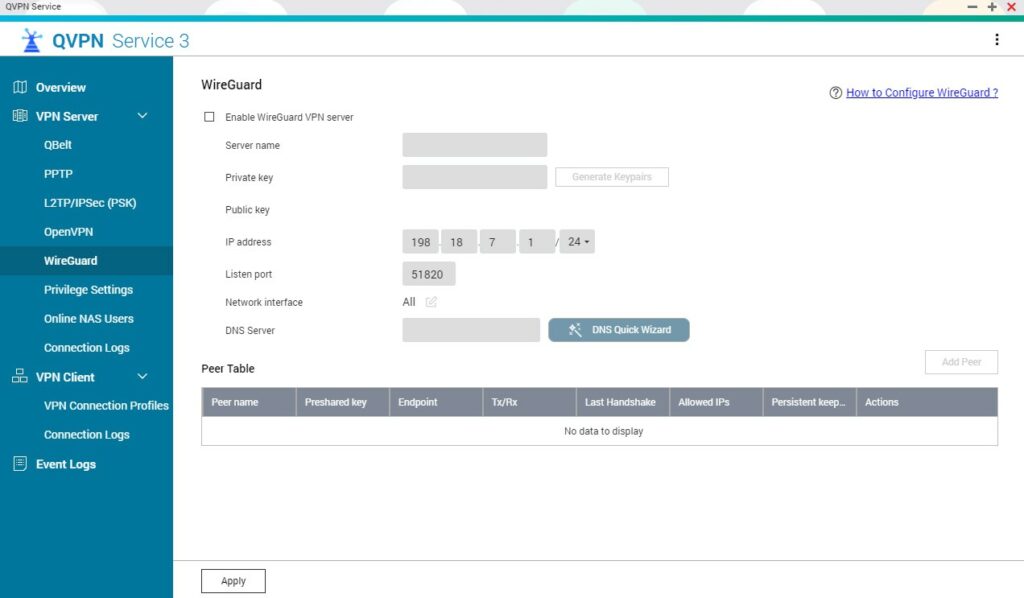Open the Overview page
Viewport: 1024px width, 598px height.
coord(61,87)
